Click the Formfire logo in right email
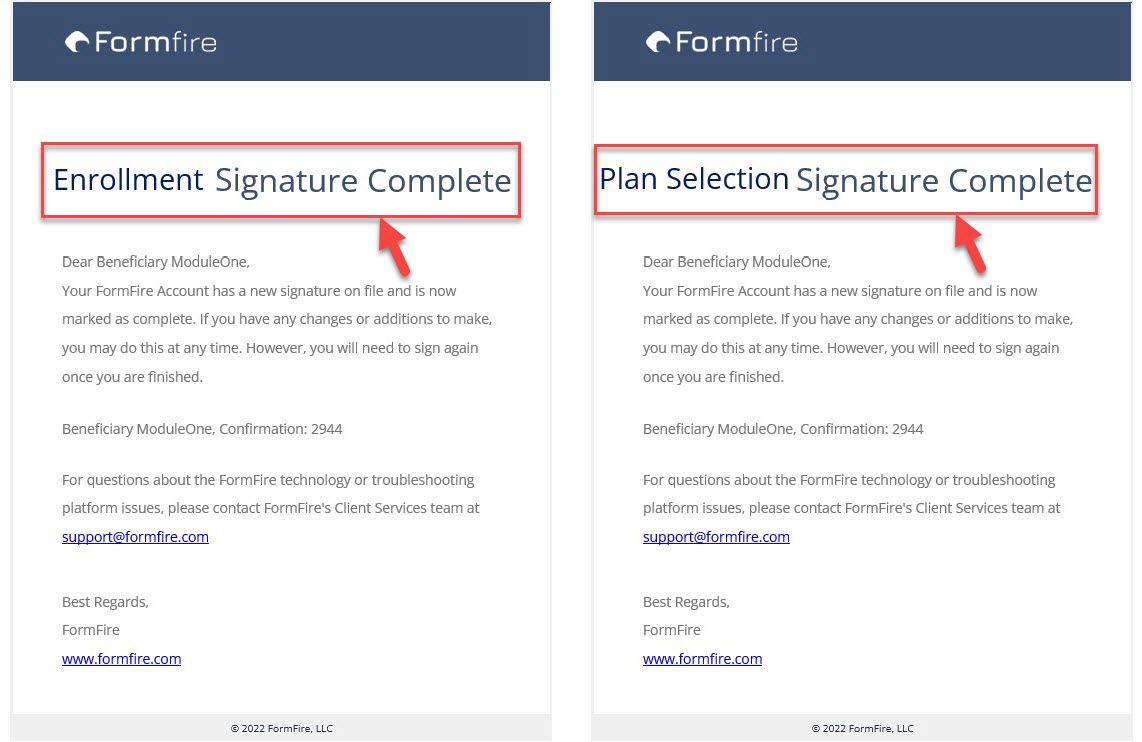Screen dimensions: 1142x742 [x=722, y=42]
